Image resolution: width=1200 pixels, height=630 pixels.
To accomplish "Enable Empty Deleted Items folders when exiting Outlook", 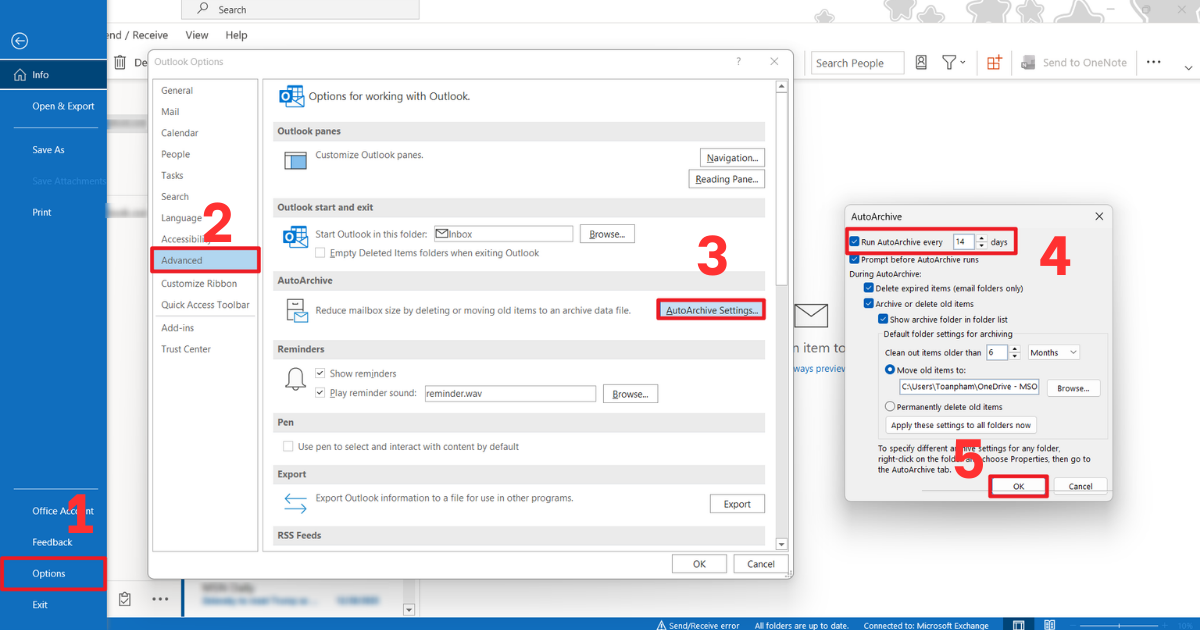I will click(322, 253).
